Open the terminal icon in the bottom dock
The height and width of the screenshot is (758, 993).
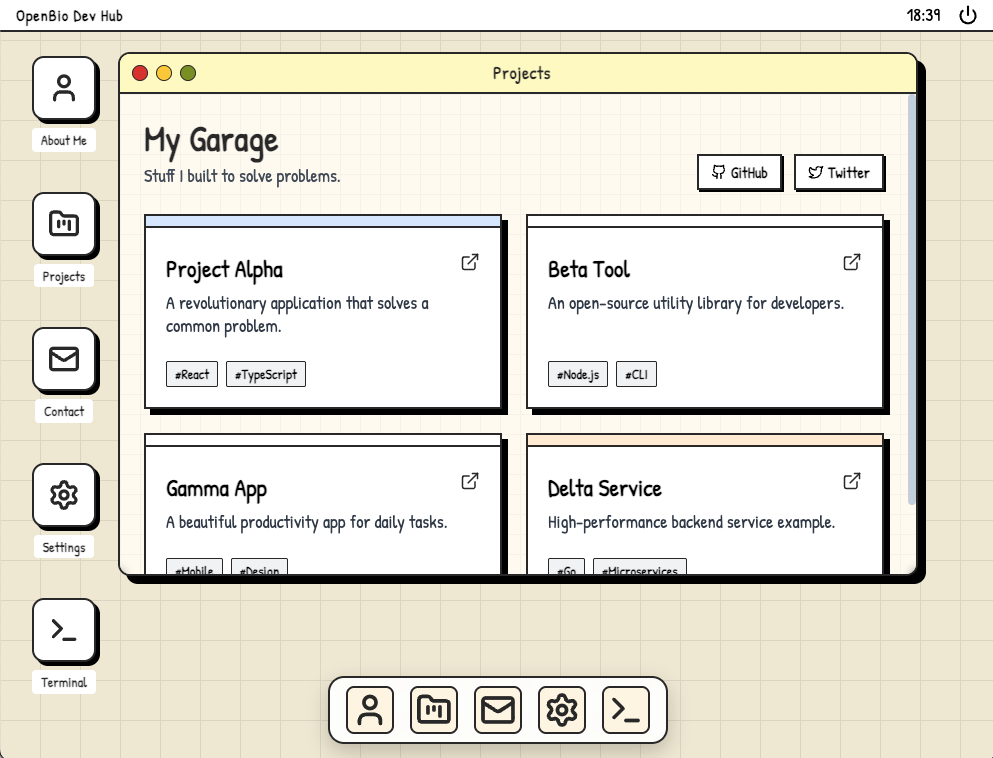pos(625,709)
